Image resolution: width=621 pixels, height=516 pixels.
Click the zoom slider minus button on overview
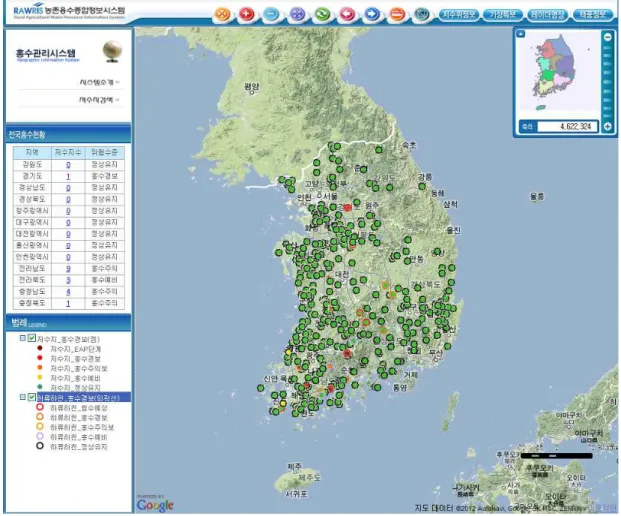[x=608, y=37]
